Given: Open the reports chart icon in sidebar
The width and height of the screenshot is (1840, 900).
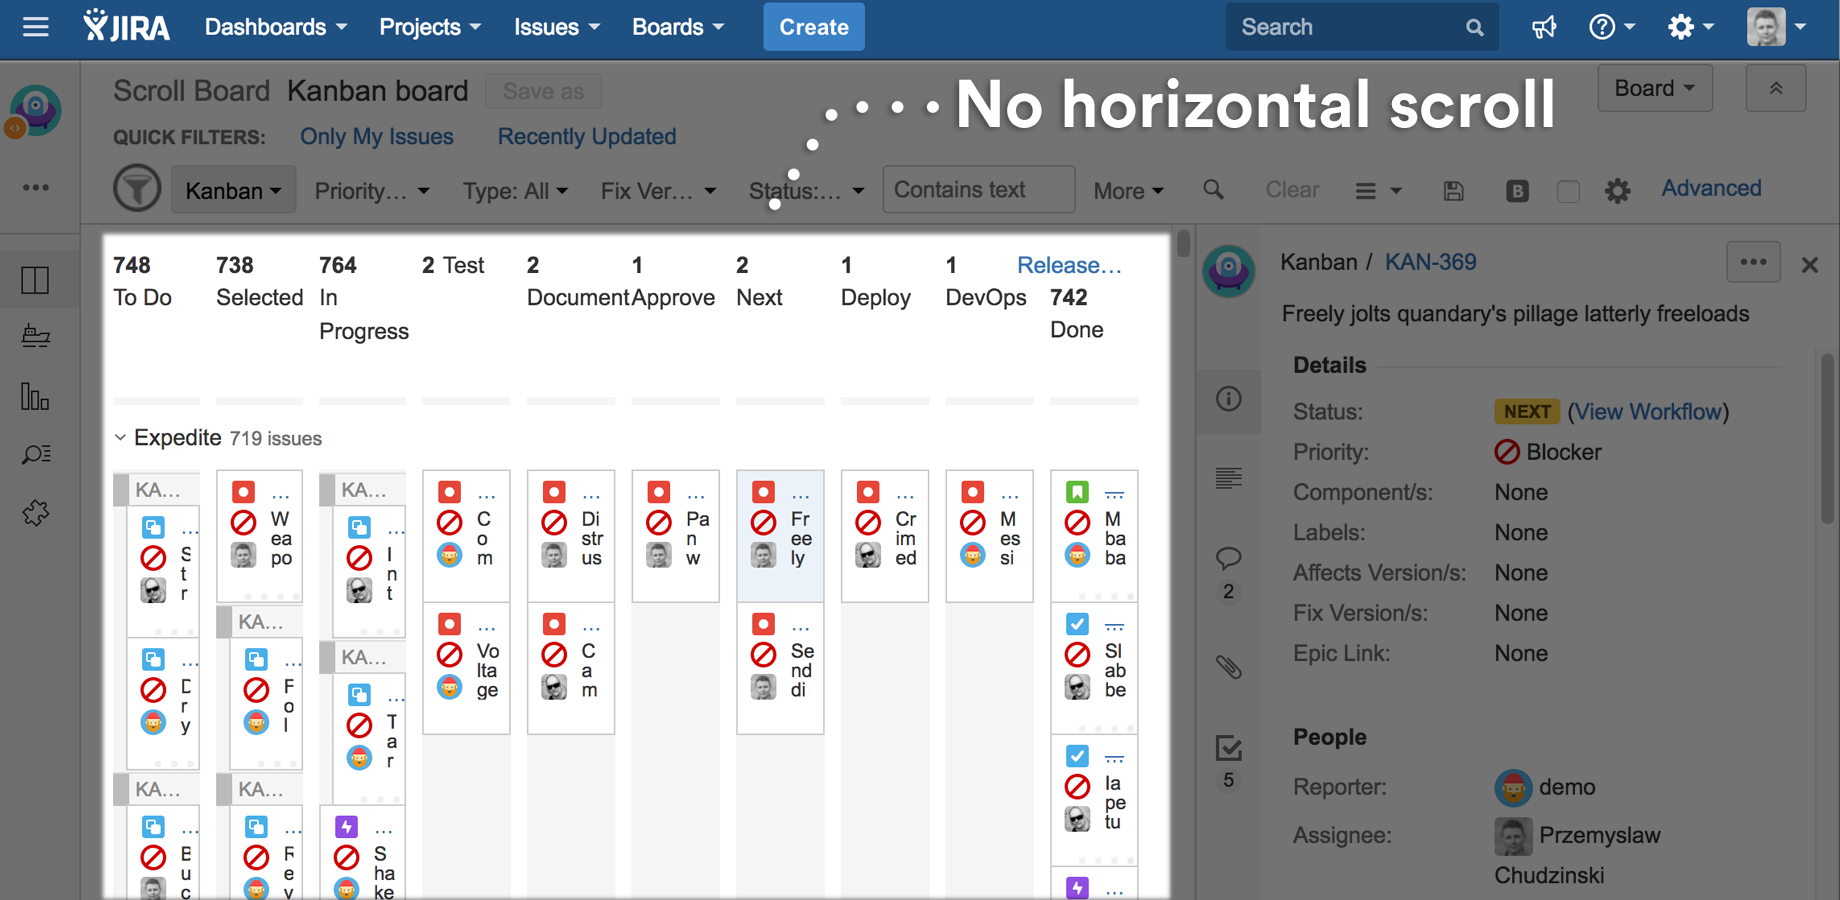Looking at the screenshot, I should [x=35, y=397].
